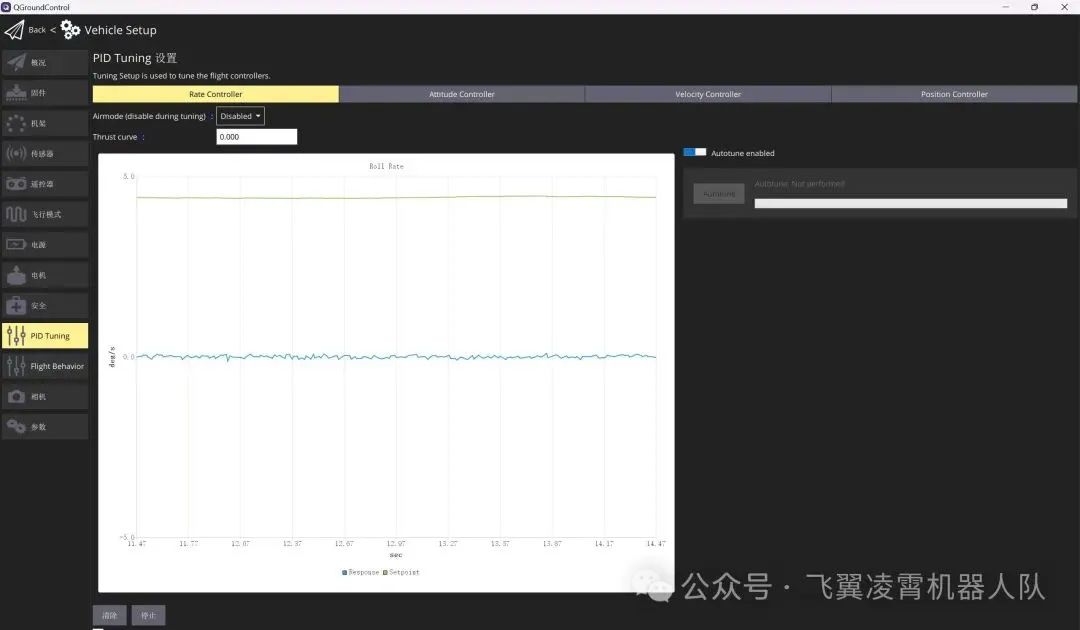This screenshot has width=1080, height=630.
Task: Select the 机架 airframe icon
Action: pyautogui.click(x=16, y=124)
